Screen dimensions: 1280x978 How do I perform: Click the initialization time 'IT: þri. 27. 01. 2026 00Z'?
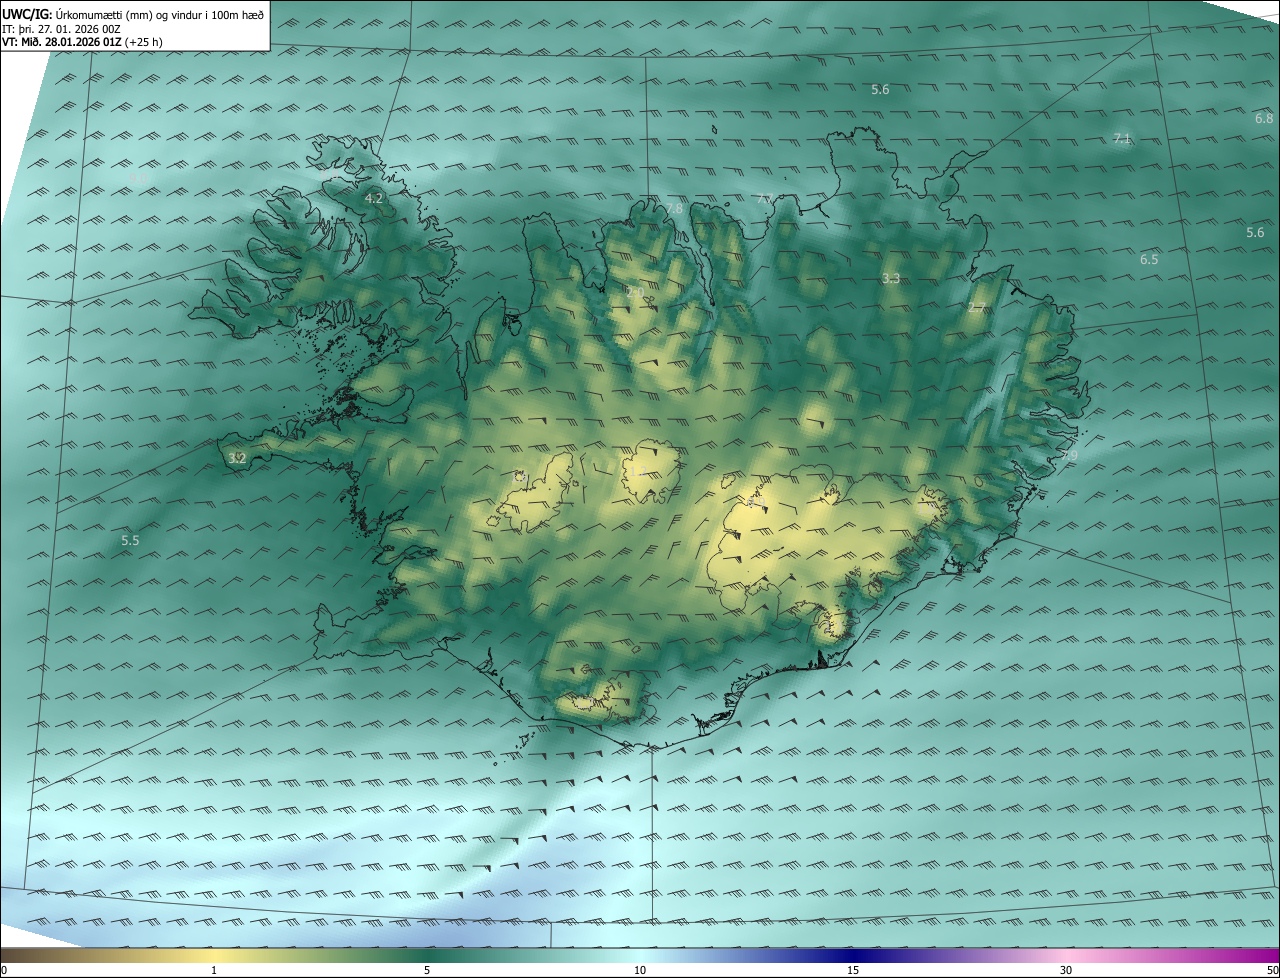click(62, 29)
